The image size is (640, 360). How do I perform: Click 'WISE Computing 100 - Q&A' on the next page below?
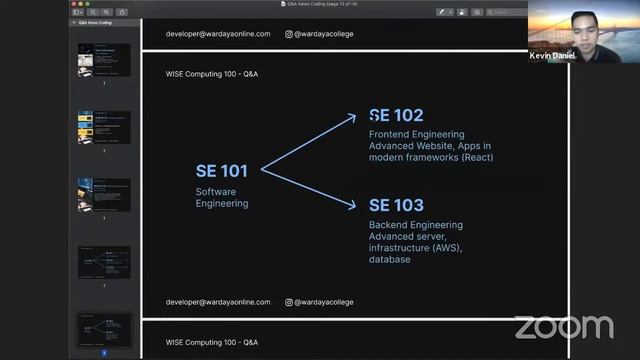point(211,342)
